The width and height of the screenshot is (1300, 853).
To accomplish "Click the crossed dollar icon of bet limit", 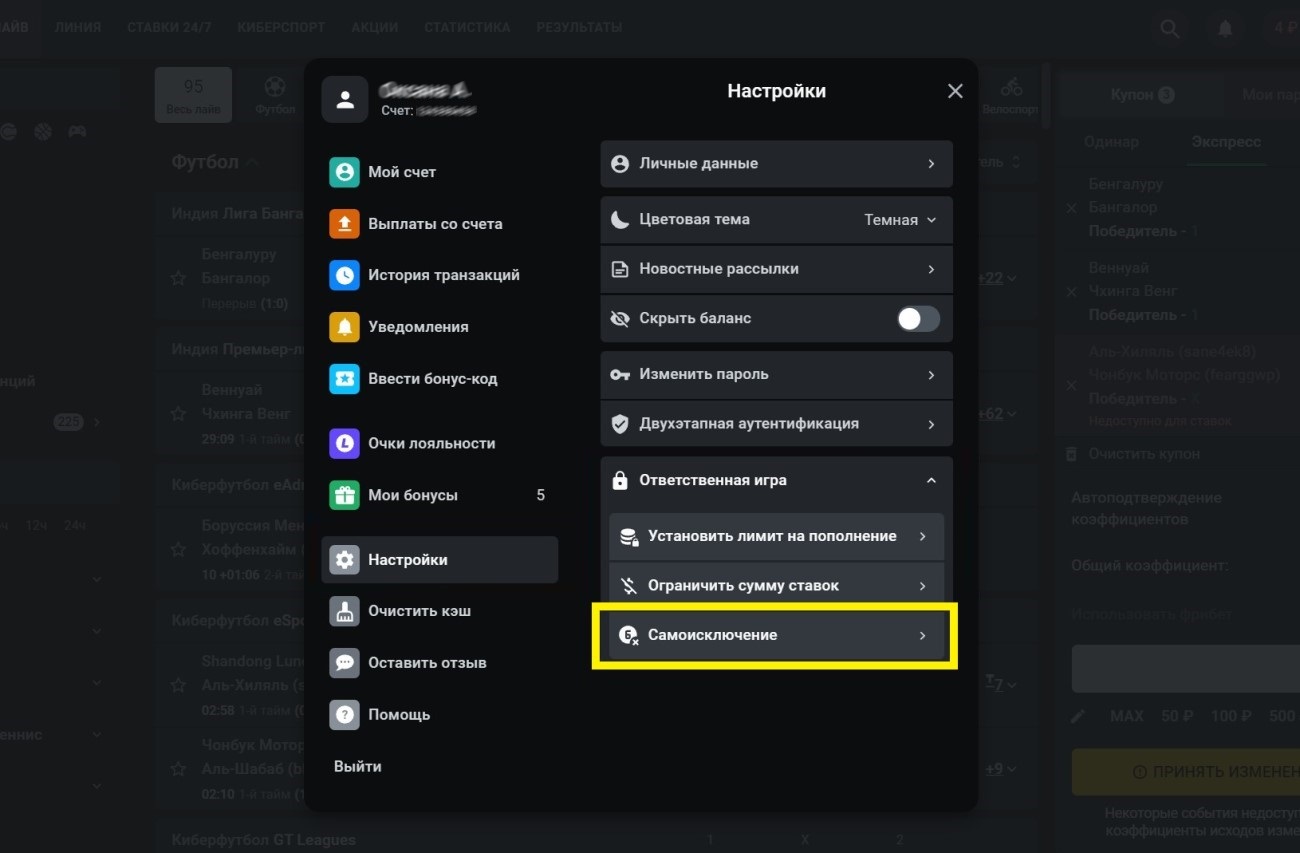I will 629,586.
